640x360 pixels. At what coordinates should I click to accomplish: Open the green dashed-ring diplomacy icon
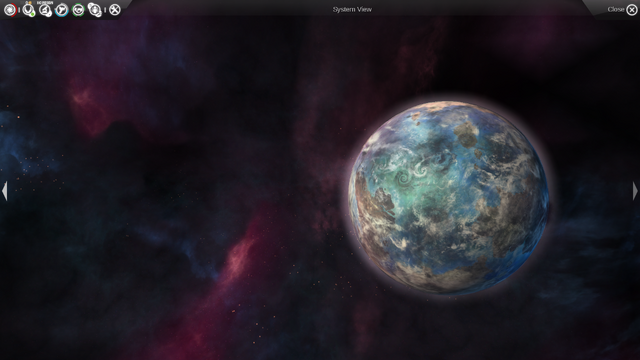pos(78,10)
